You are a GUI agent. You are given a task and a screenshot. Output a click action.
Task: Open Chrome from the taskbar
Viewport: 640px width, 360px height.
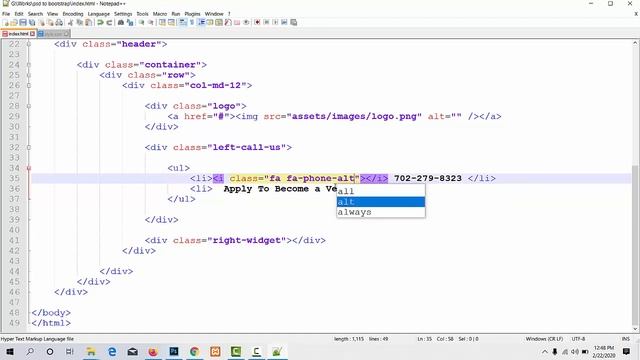tap(195, 351)
